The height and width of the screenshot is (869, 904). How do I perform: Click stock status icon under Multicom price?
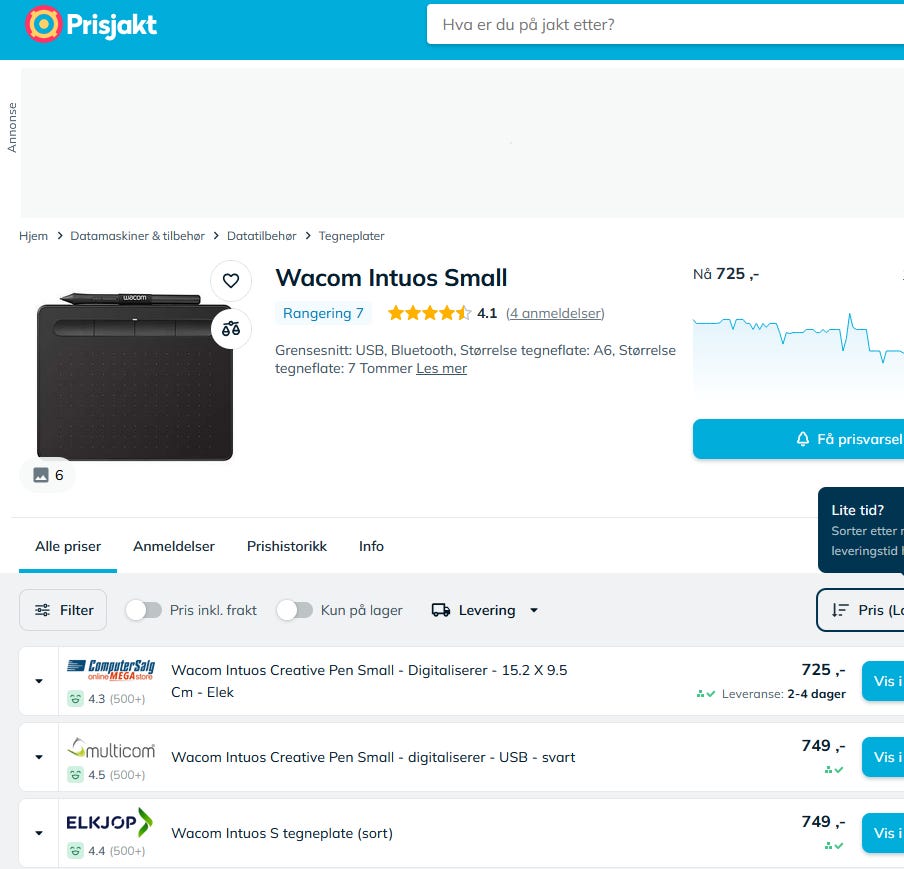834,770
